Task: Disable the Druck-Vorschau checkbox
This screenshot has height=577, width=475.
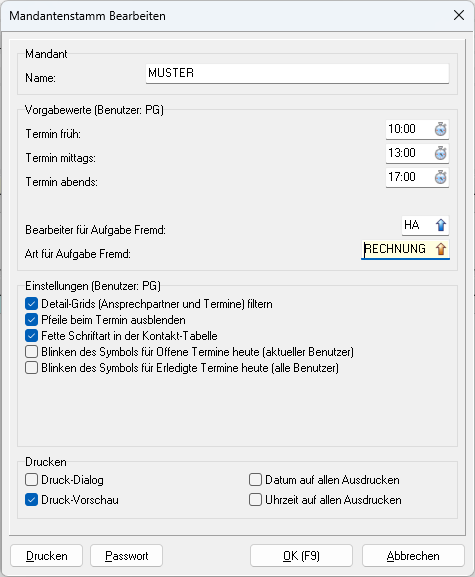Action: [32, 500]
